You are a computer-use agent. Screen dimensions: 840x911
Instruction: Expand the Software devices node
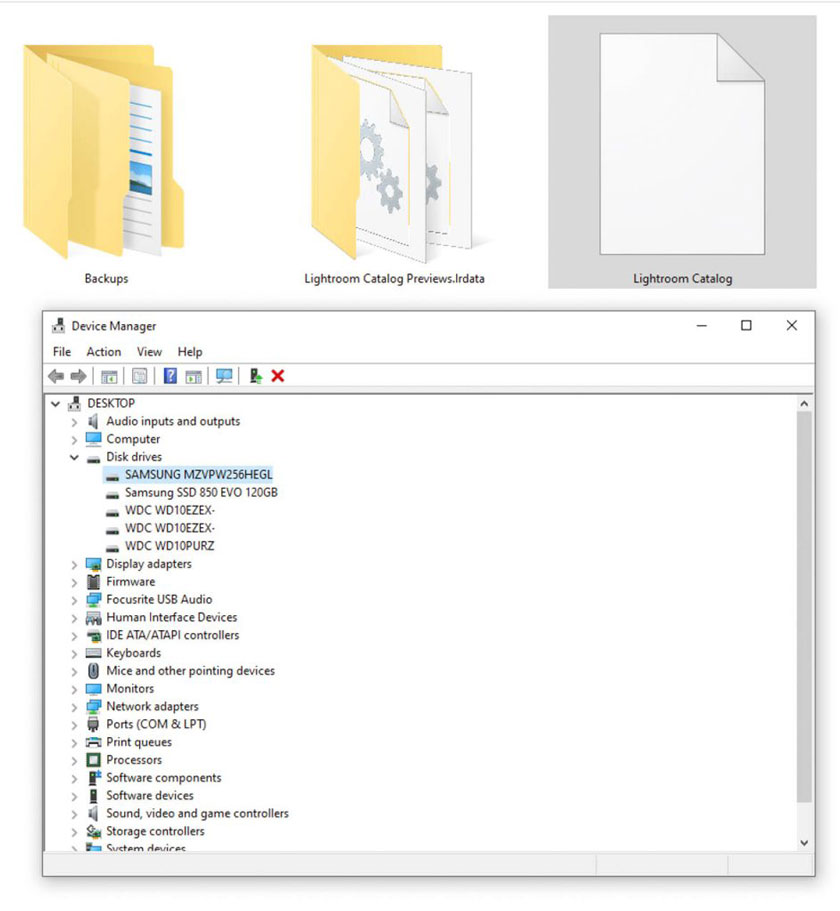(74, 797)
